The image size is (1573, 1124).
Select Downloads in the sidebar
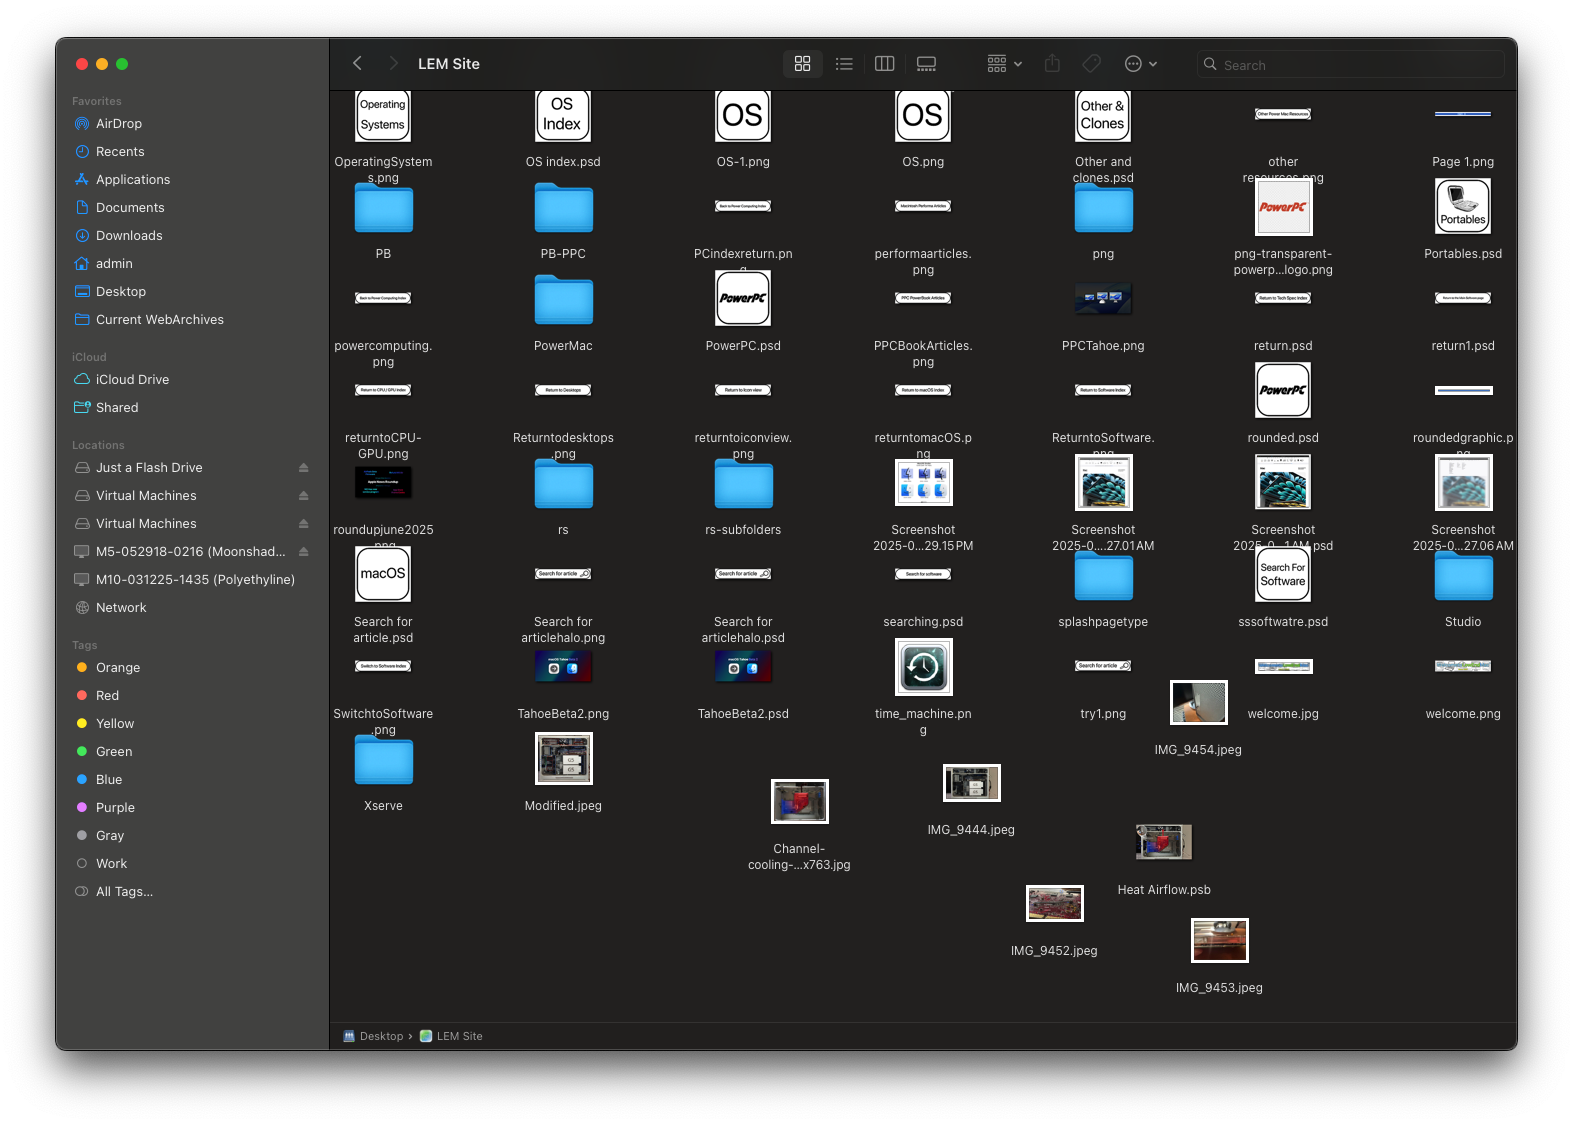(x=128, y=236)
